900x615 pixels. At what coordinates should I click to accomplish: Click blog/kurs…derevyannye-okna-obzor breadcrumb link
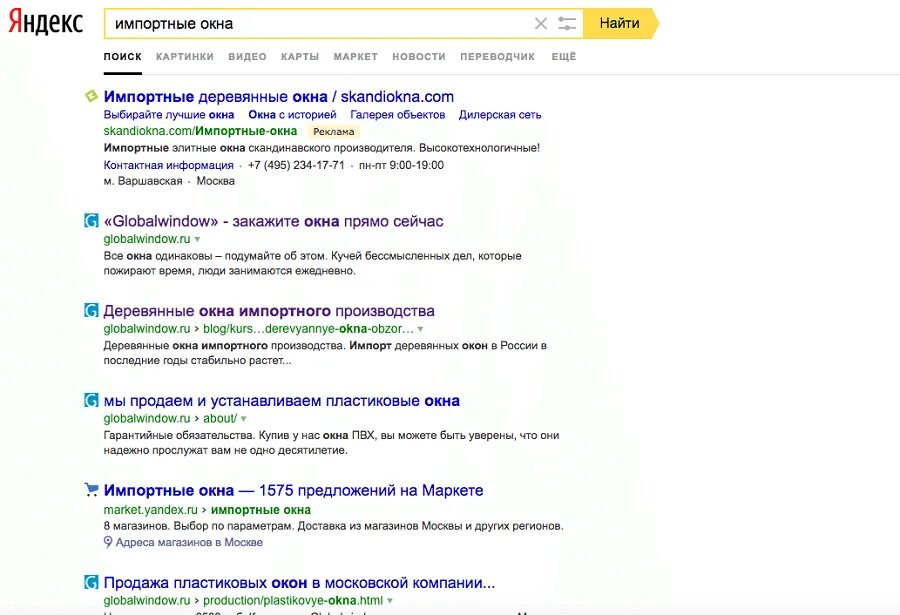tap(308, 328)
